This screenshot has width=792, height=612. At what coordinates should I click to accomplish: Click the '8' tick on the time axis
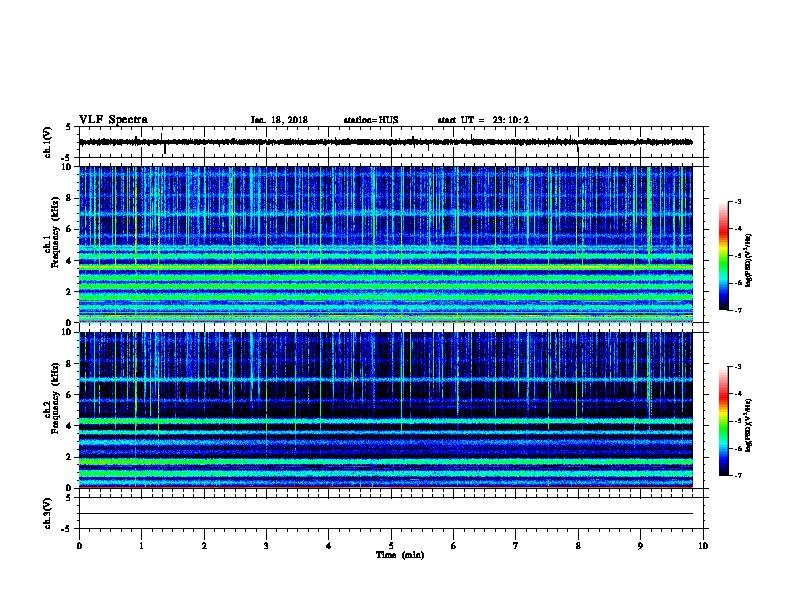578,546
